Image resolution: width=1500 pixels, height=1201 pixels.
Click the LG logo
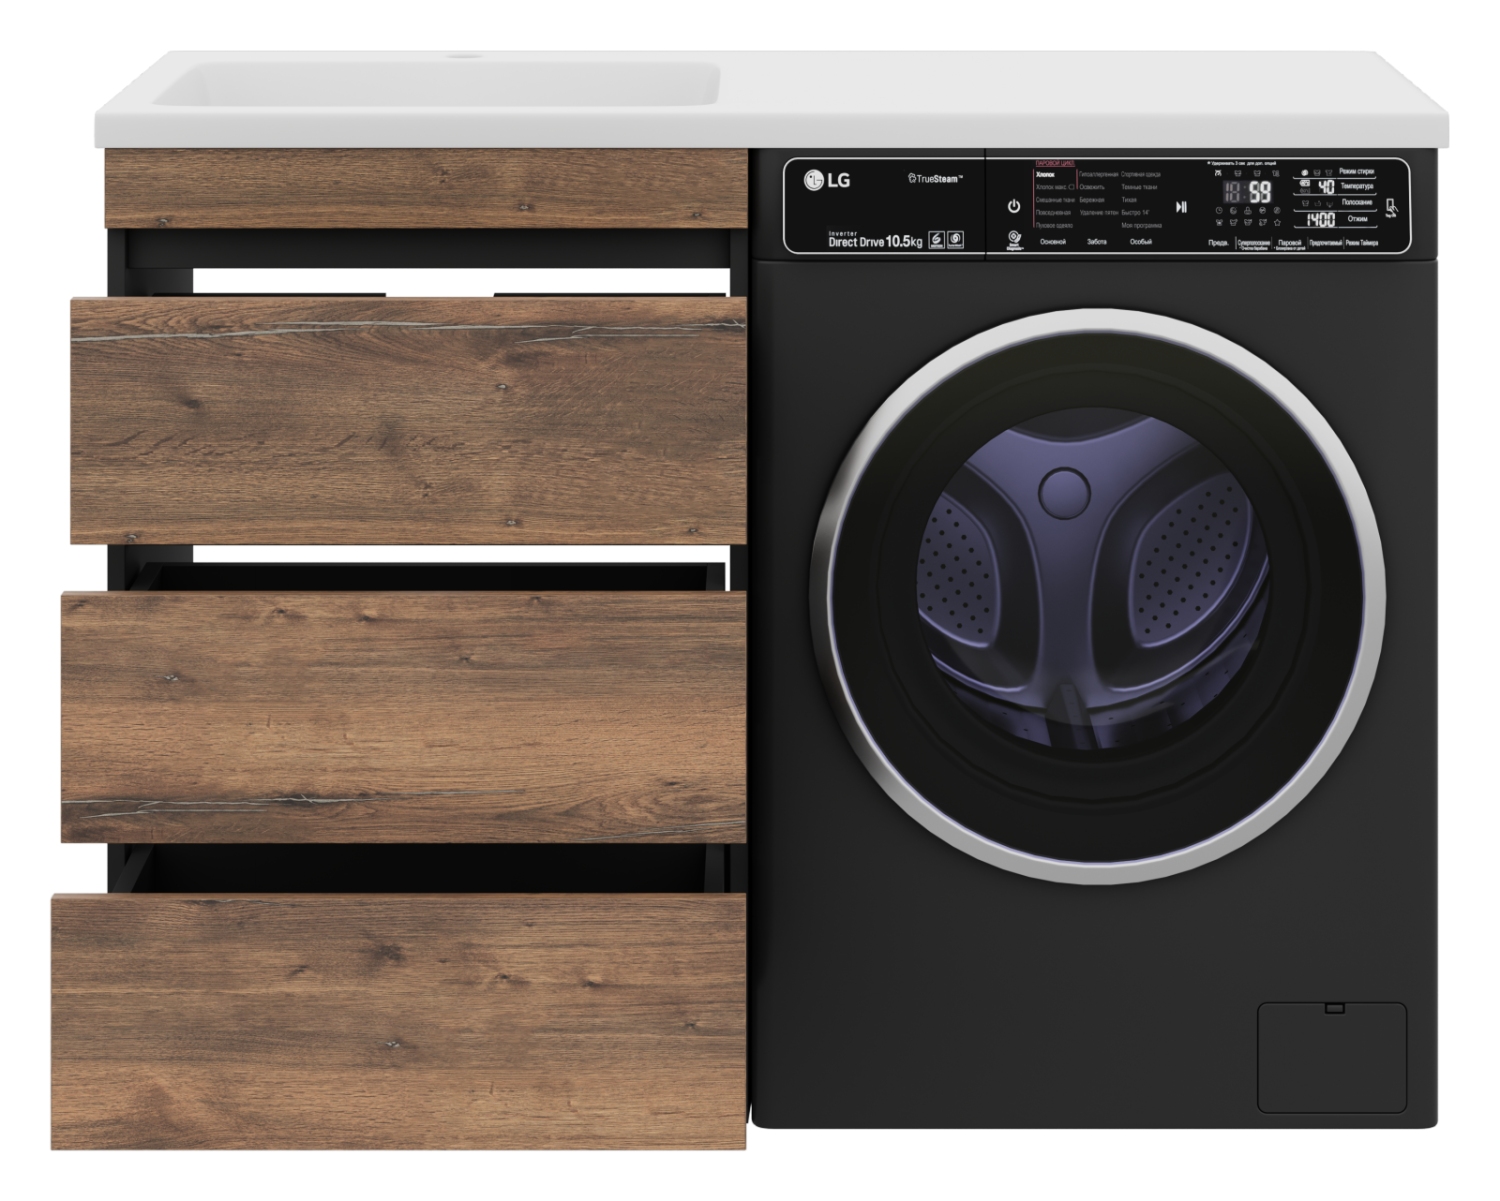828,180
